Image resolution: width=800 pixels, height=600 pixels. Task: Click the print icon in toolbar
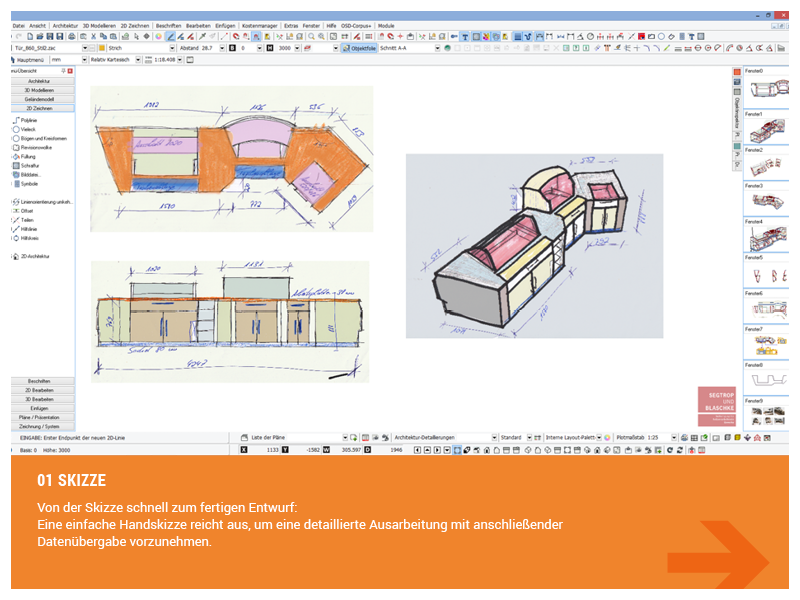point(72,36)
